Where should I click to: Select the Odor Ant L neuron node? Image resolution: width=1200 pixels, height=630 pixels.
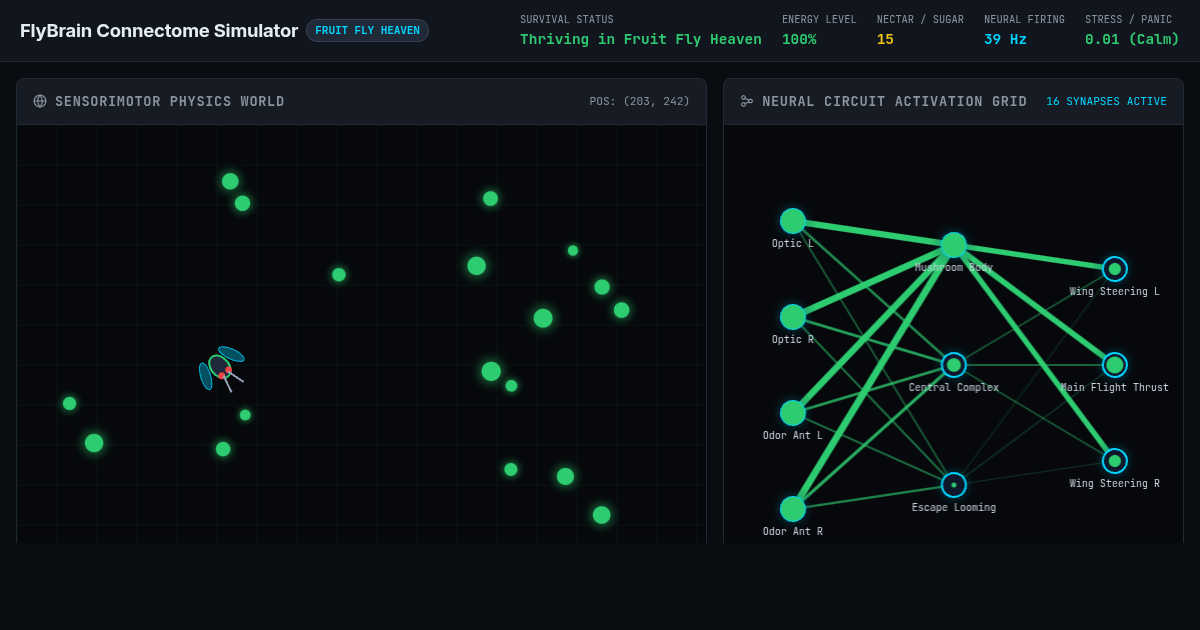pyautogui.click(x=793, y=413)
